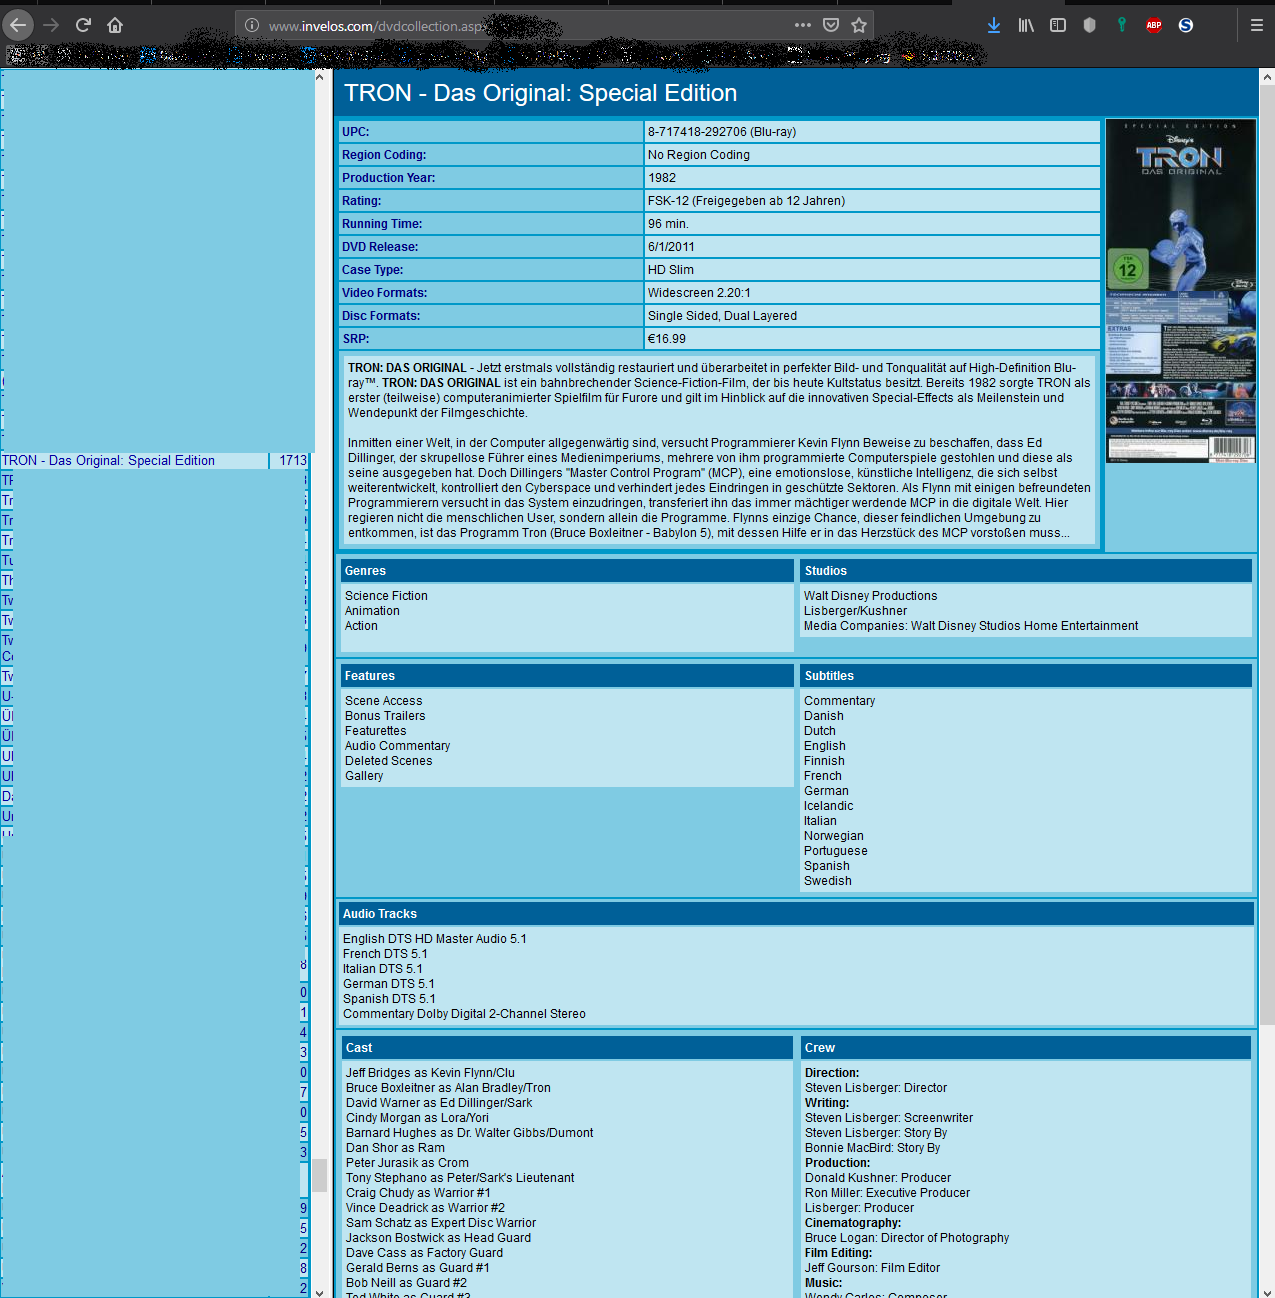The image size is (1275, 1298).
Task: Click the Production Year value 1982
Action: tap(662, 178)
